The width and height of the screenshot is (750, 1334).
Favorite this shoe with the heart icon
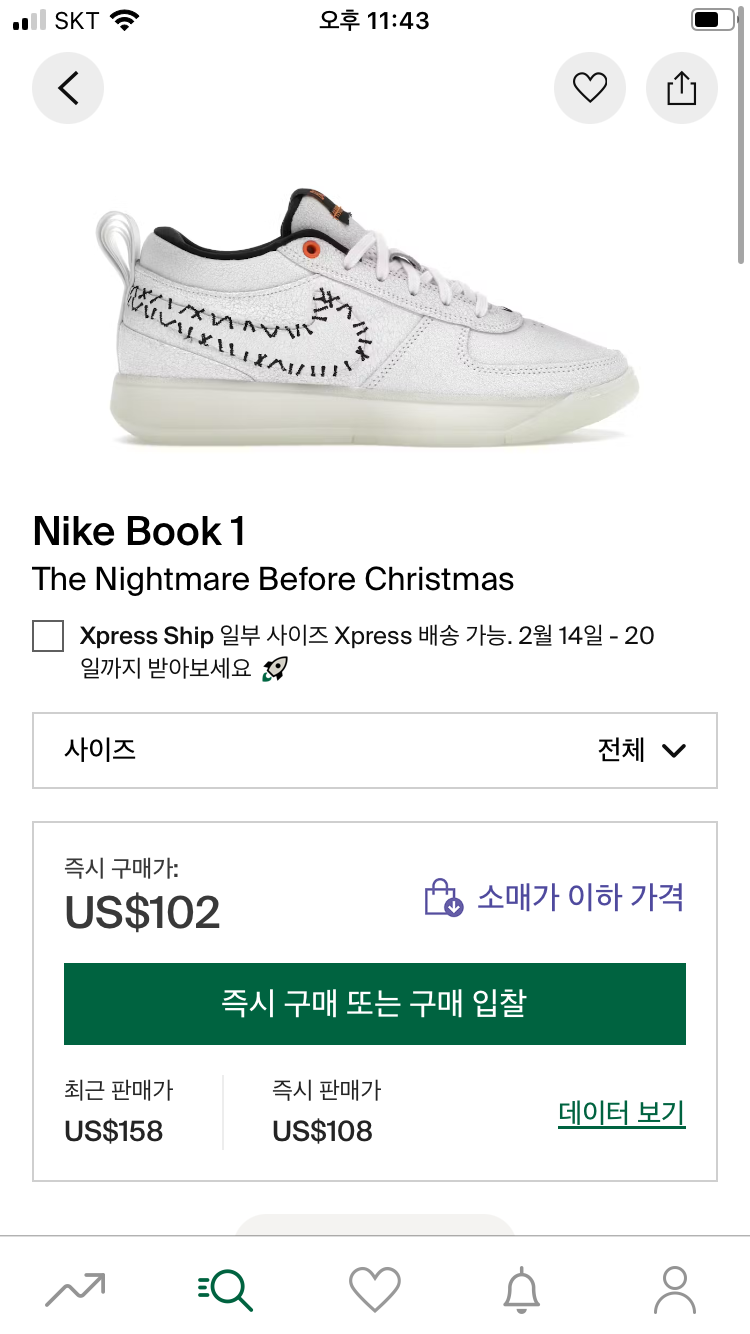tap(590, 89)
